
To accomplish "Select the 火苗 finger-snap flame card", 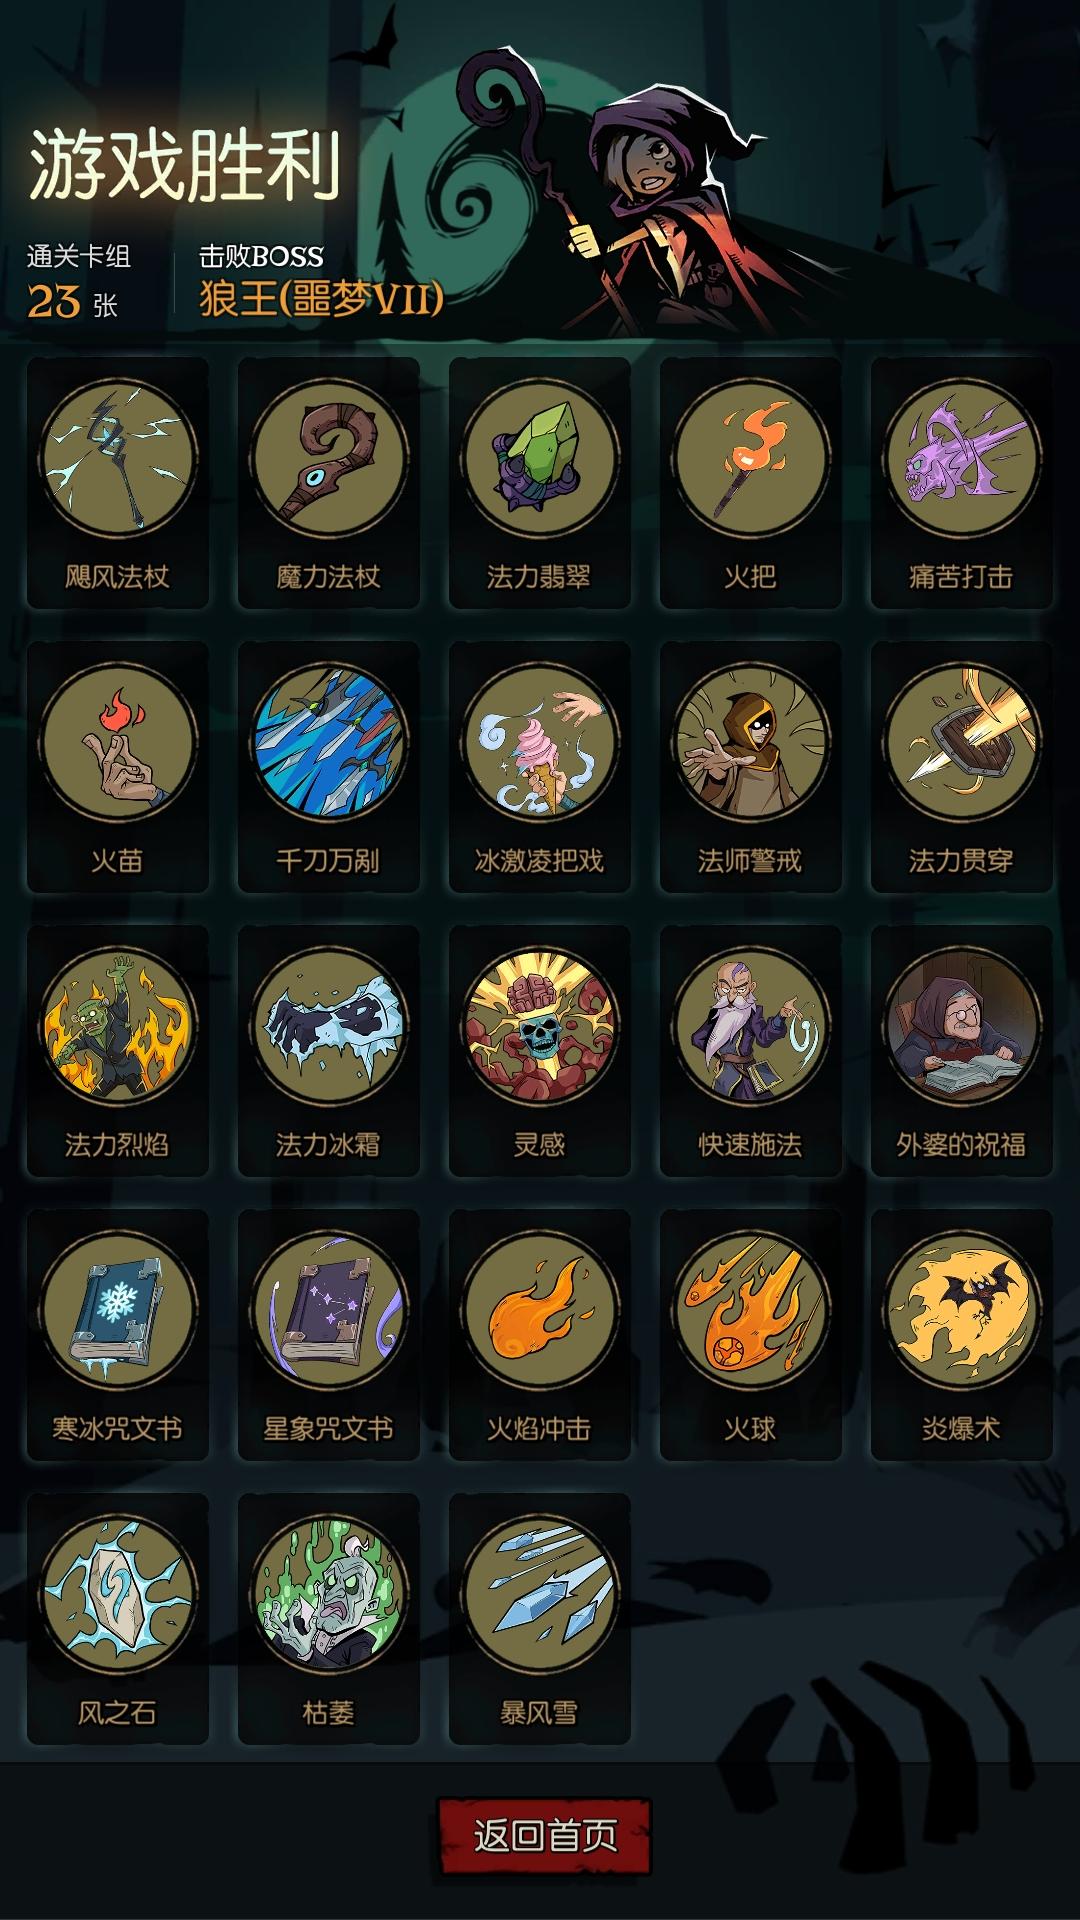I will click(x=118, y=767).
